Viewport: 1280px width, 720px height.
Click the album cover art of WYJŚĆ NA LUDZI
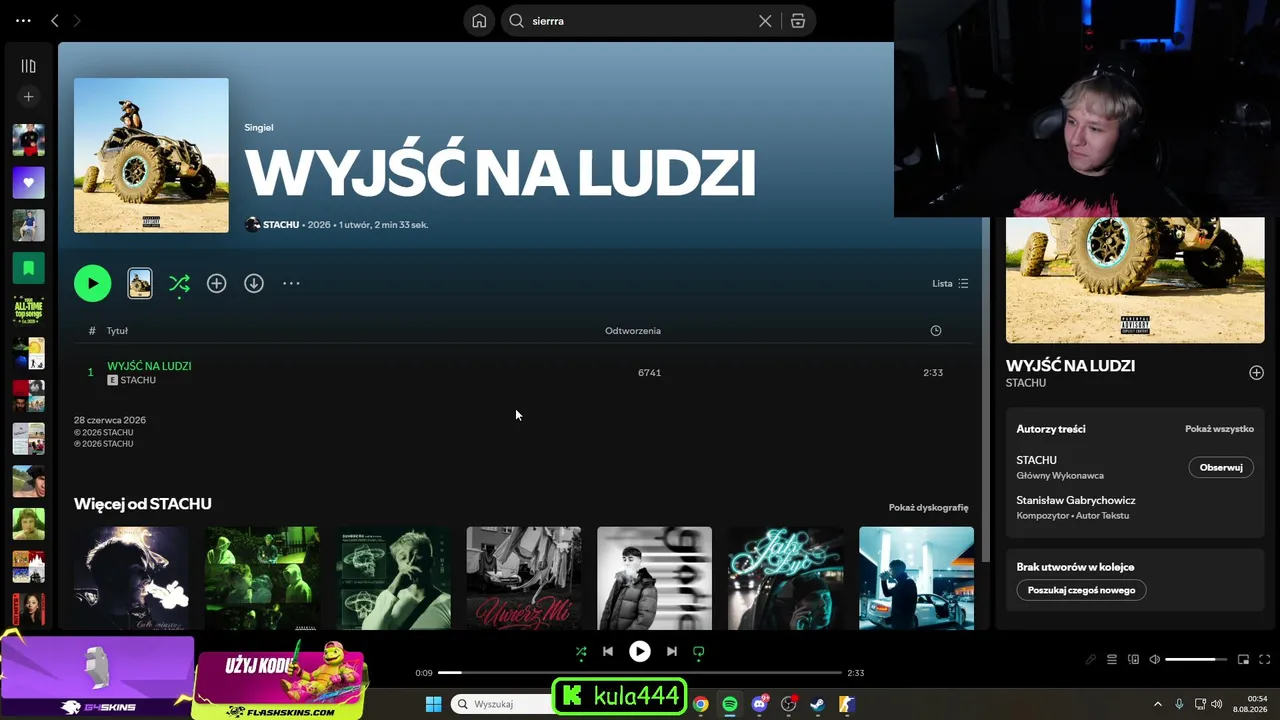pyautogui.click(x=151, y=155)
